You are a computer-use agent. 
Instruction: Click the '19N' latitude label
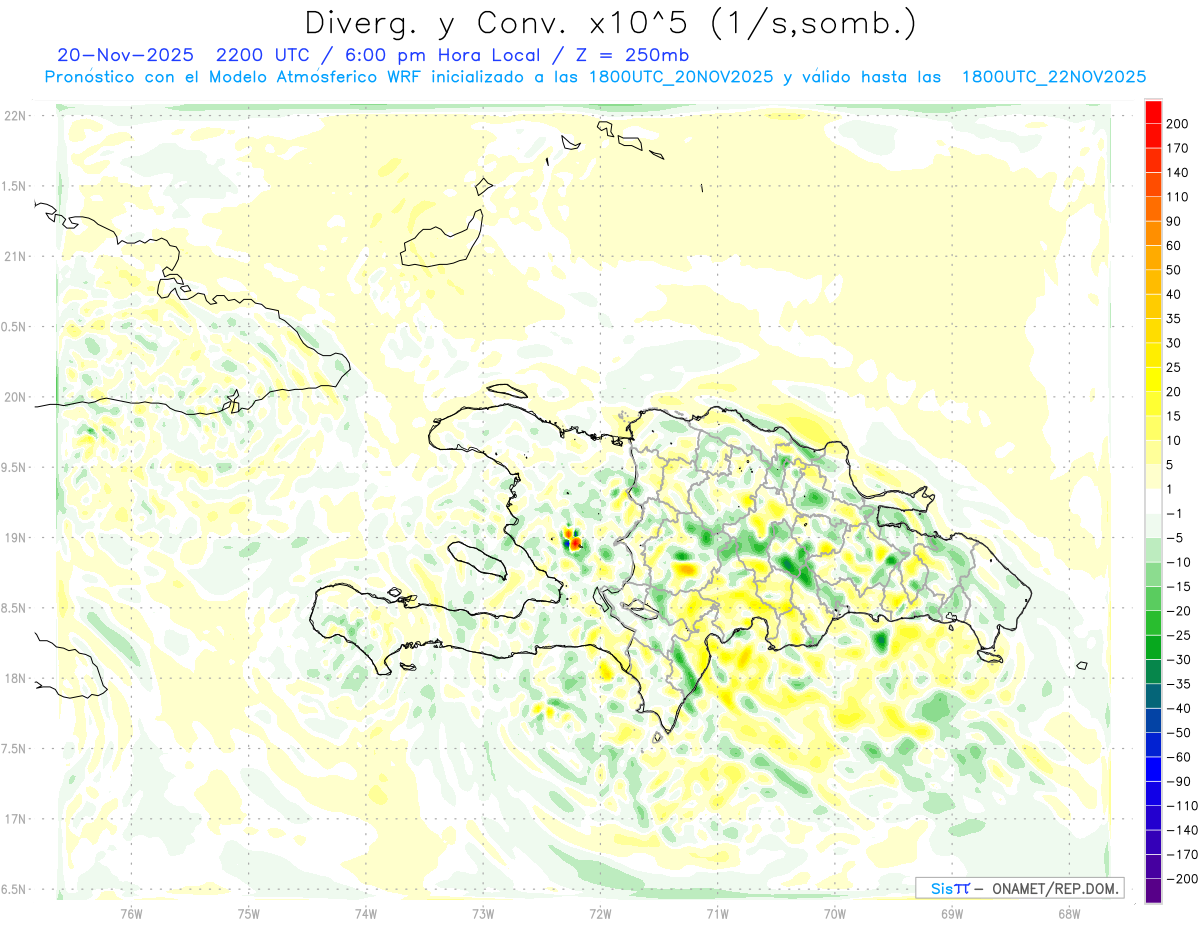15,538
